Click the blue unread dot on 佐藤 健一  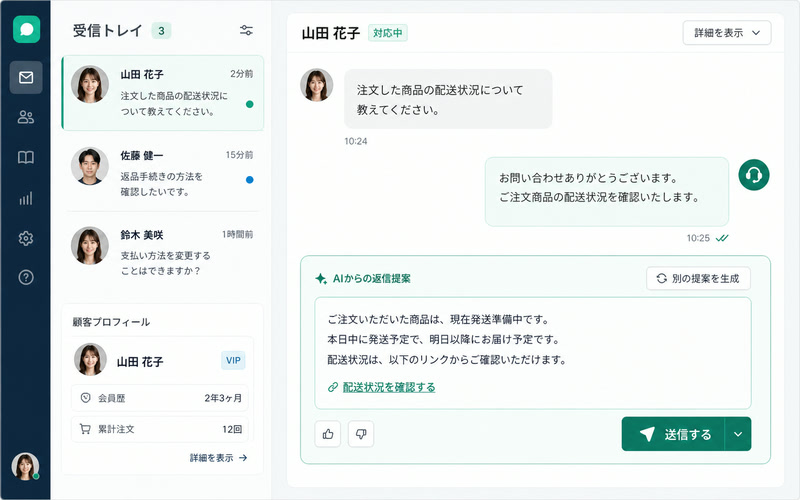tap(249, 180)
